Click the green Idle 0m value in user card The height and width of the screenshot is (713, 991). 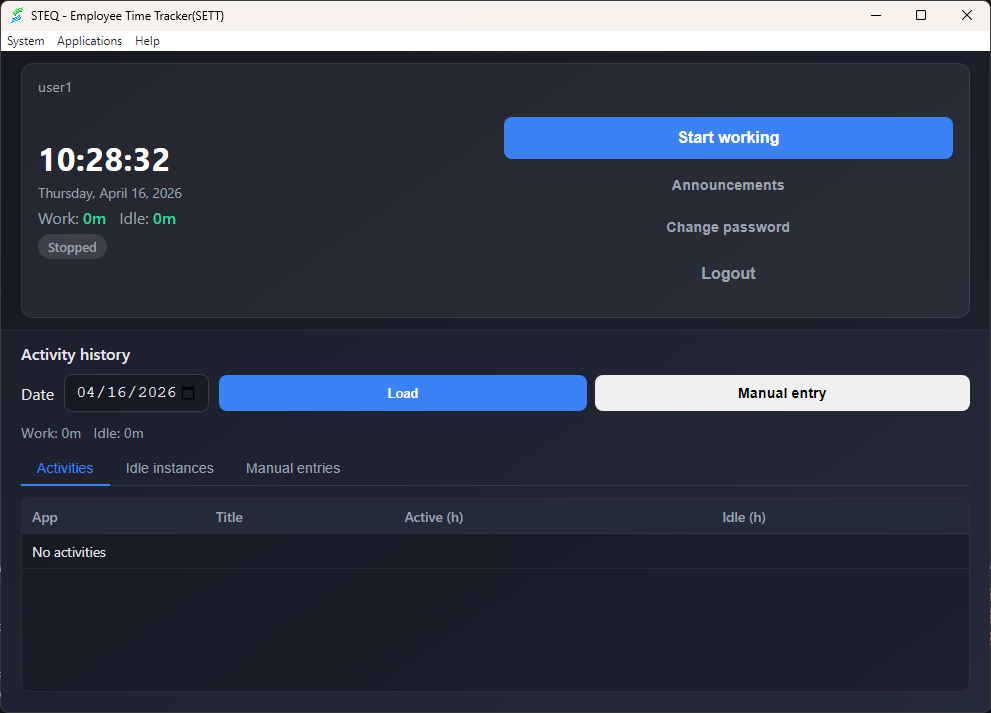[164, 219]
